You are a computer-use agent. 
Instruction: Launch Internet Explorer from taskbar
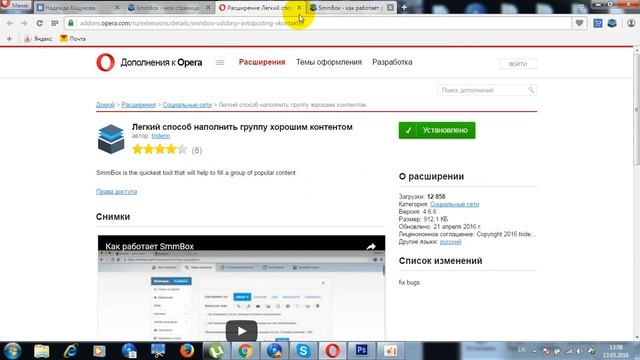tap(71, 351)
